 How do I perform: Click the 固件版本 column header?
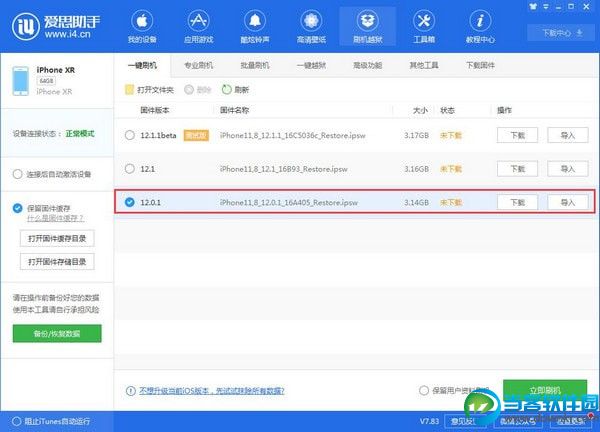click(x=155, y=111)
